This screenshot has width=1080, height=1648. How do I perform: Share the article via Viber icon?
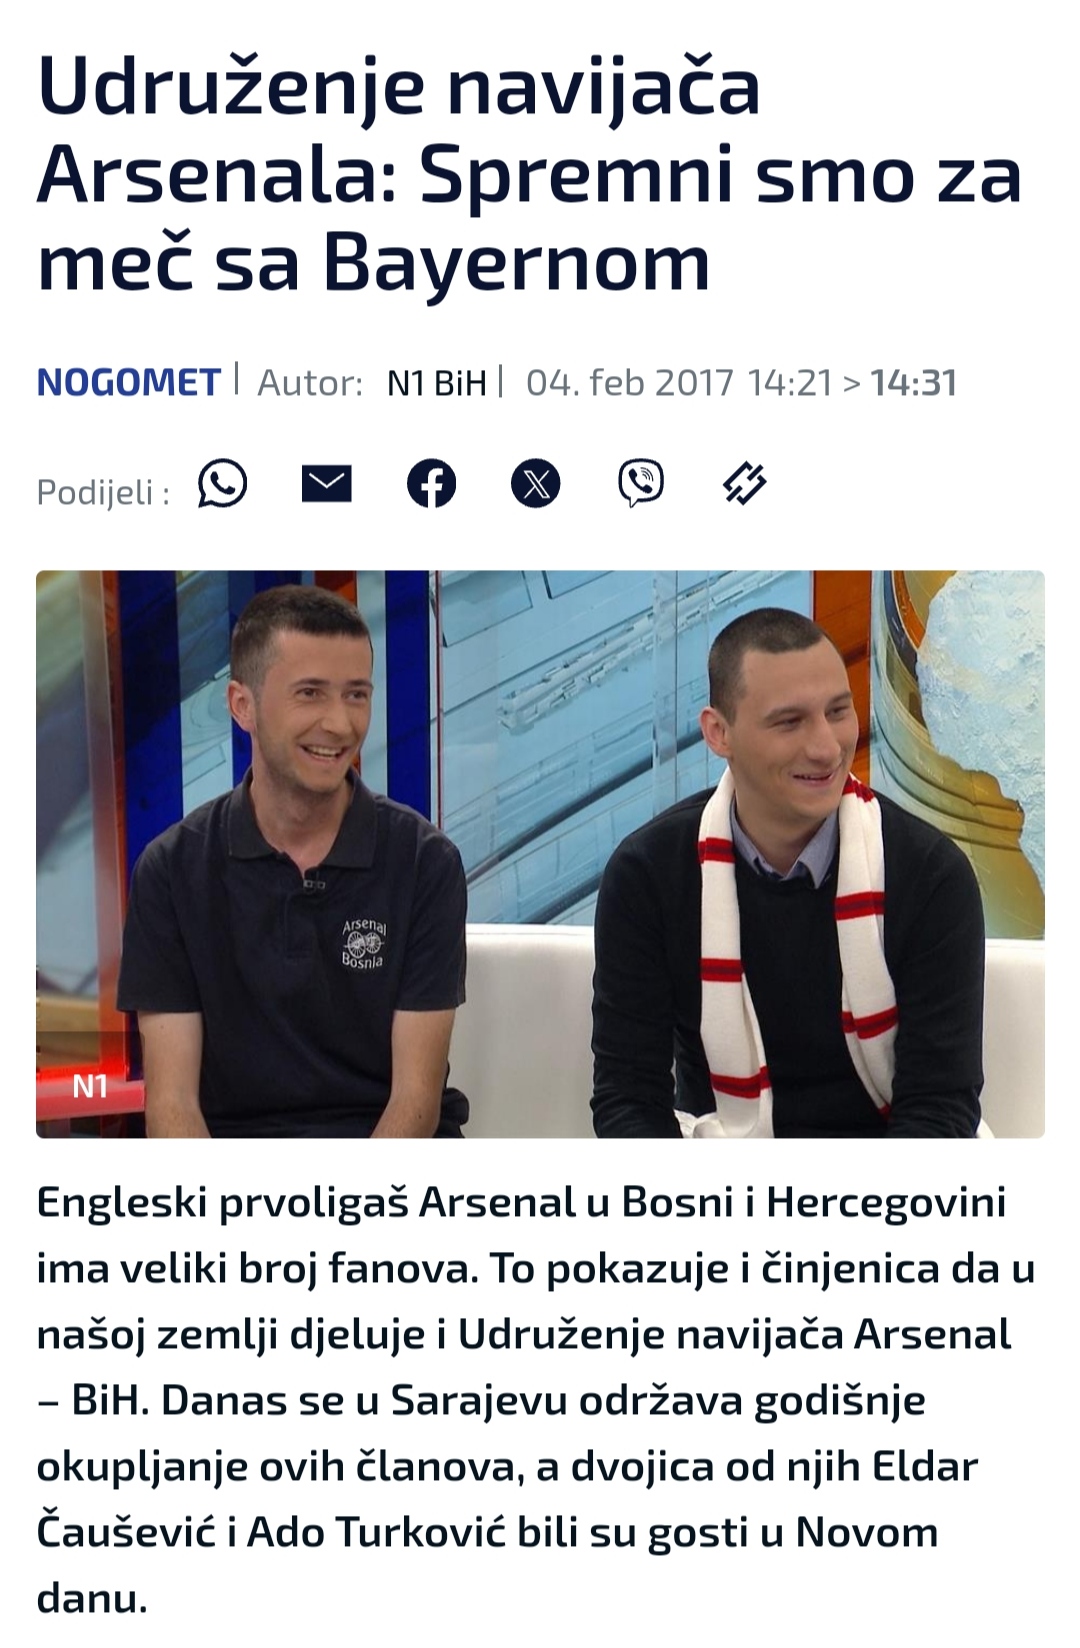(x=641, y=484)
